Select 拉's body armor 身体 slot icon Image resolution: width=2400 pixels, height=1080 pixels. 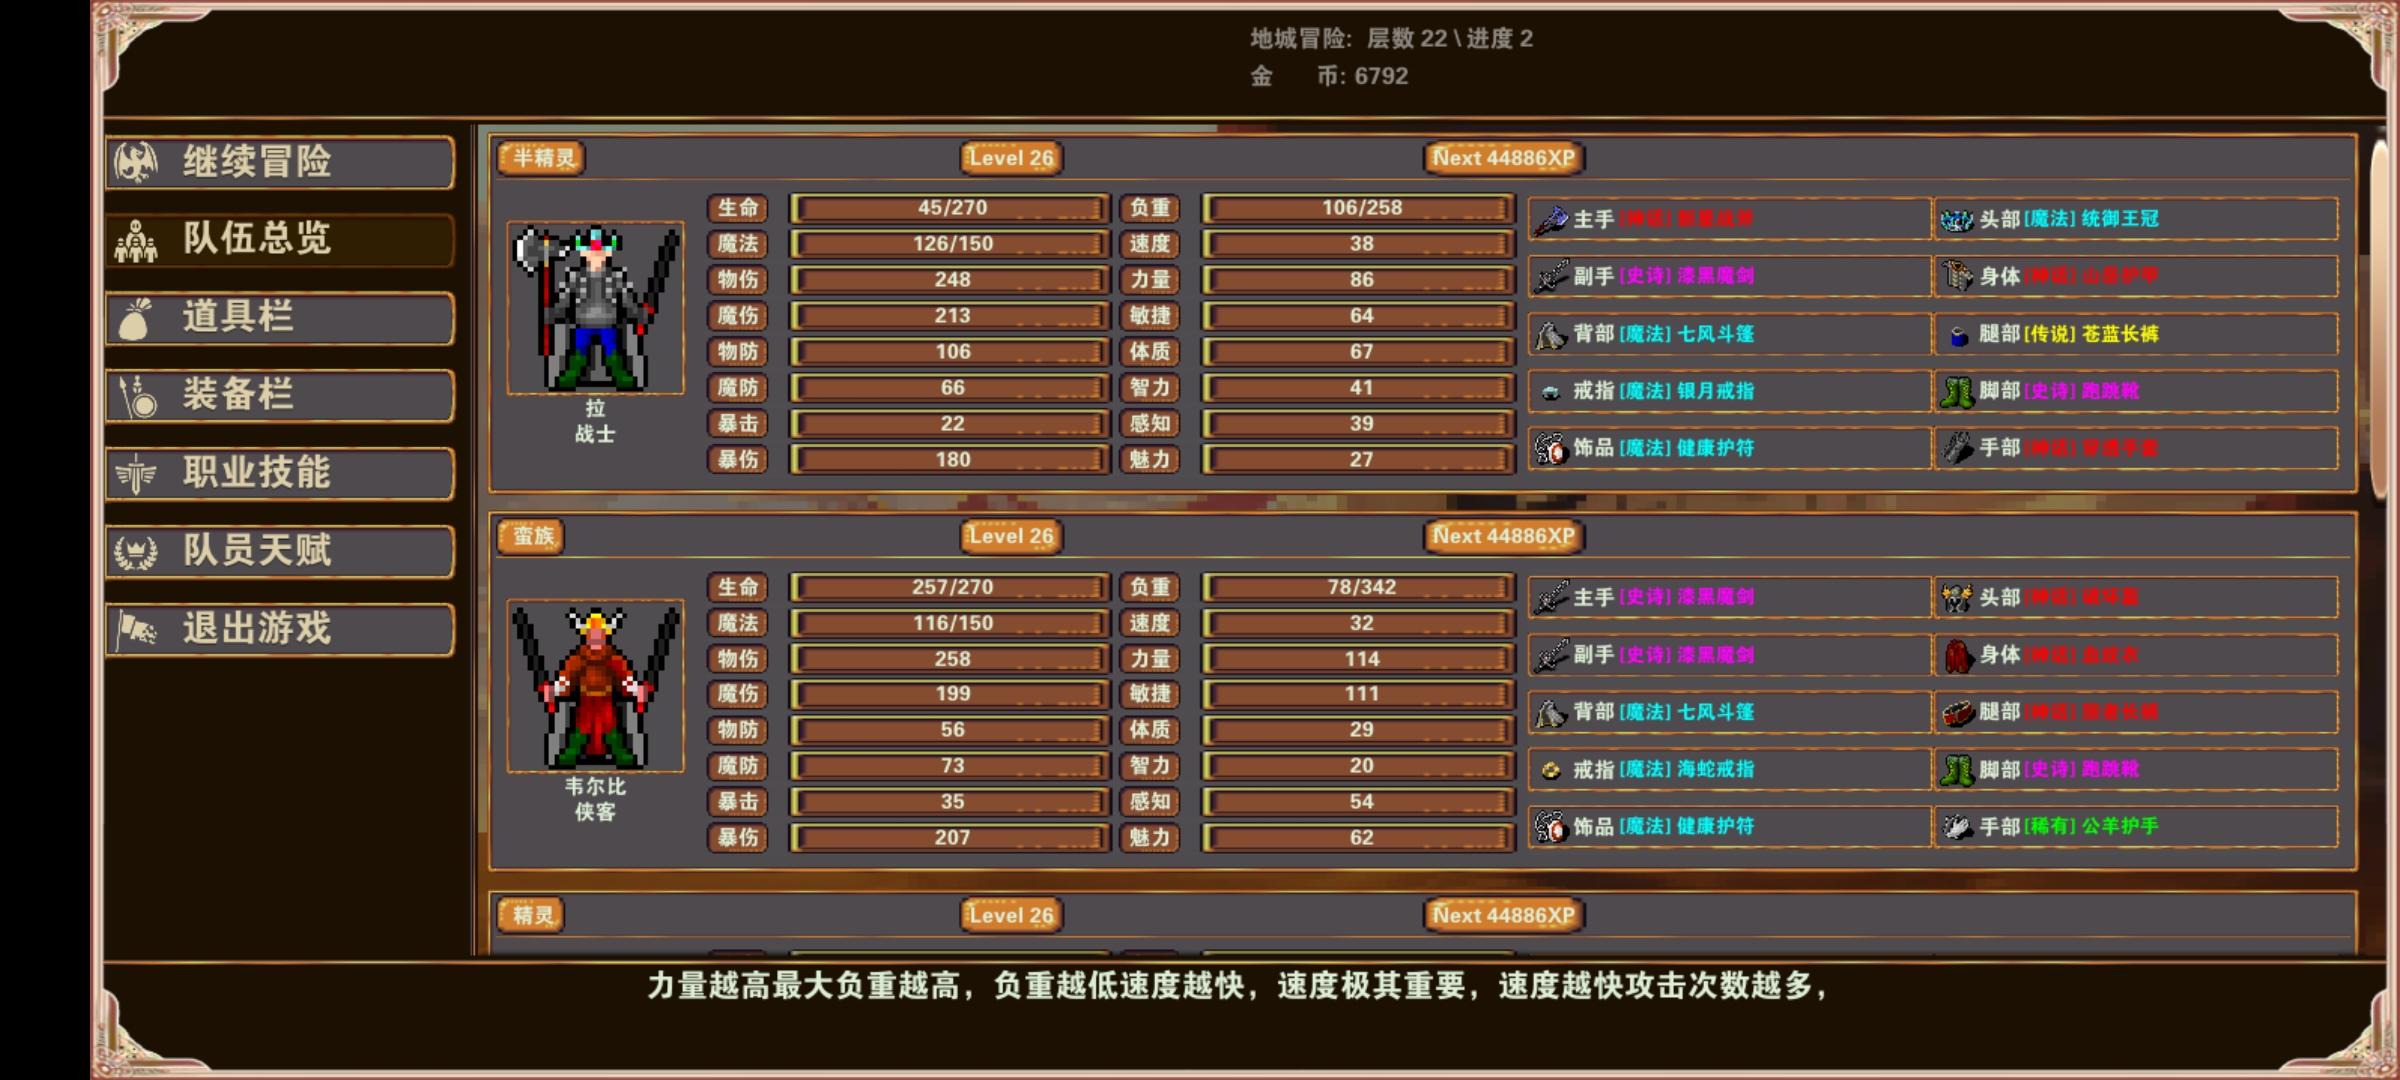1956,277
